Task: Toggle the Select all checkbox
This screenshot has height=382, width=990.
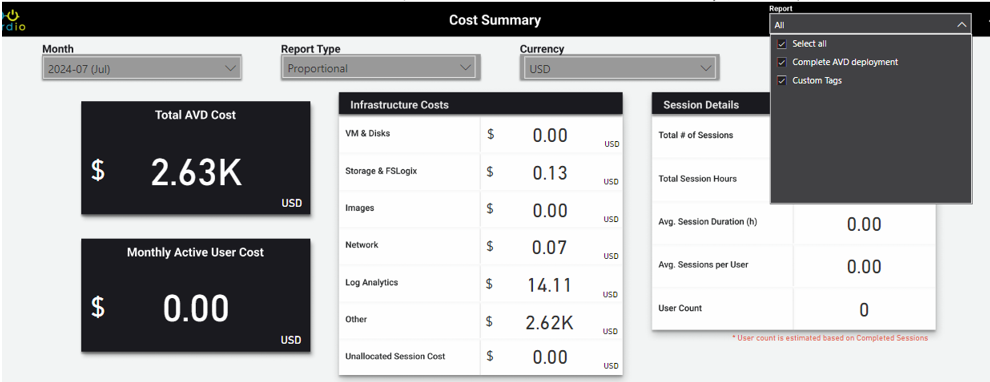Action: click(782, 44)
